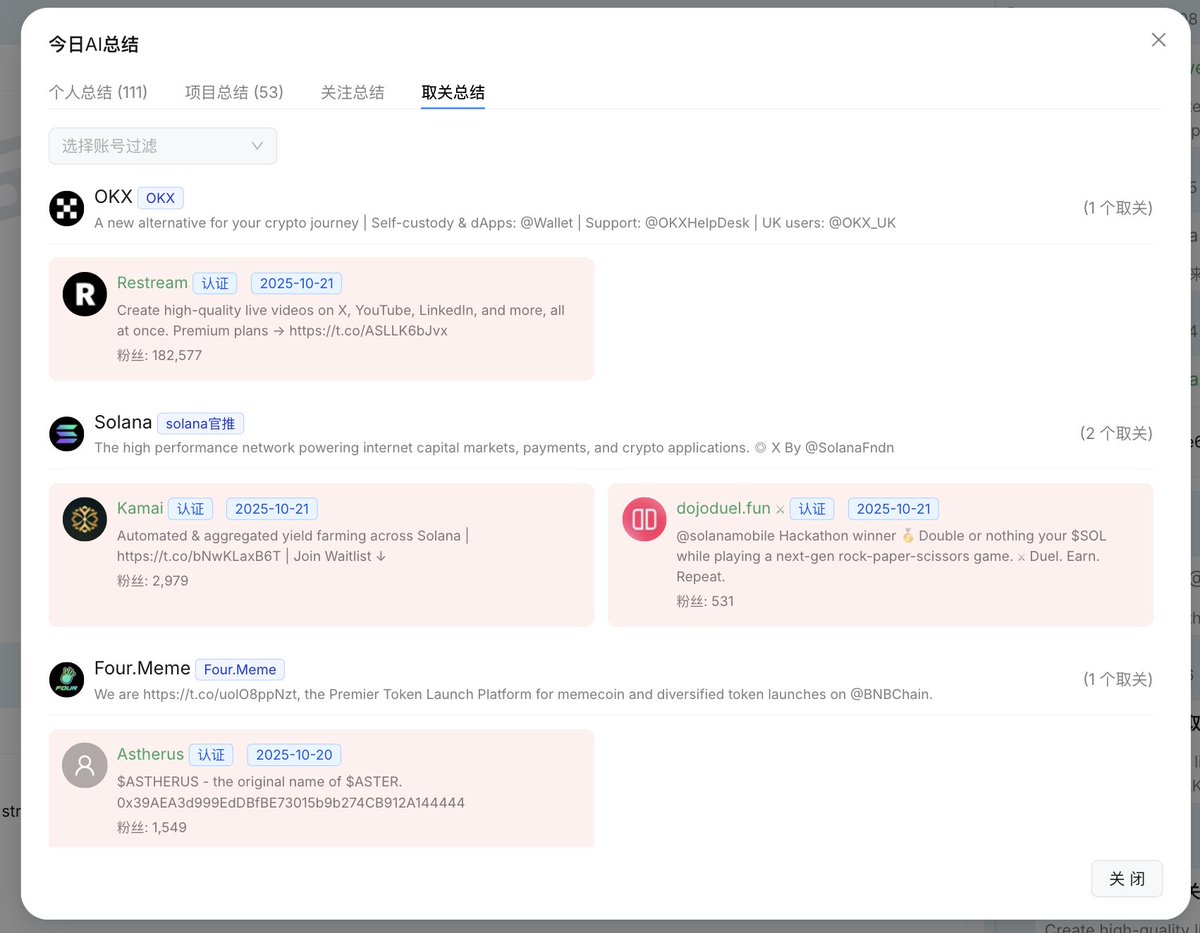Open the dojoduel.fun pink avatar icon
Viewport: 1200px width, 933px height.
click(x=644, y=520)
